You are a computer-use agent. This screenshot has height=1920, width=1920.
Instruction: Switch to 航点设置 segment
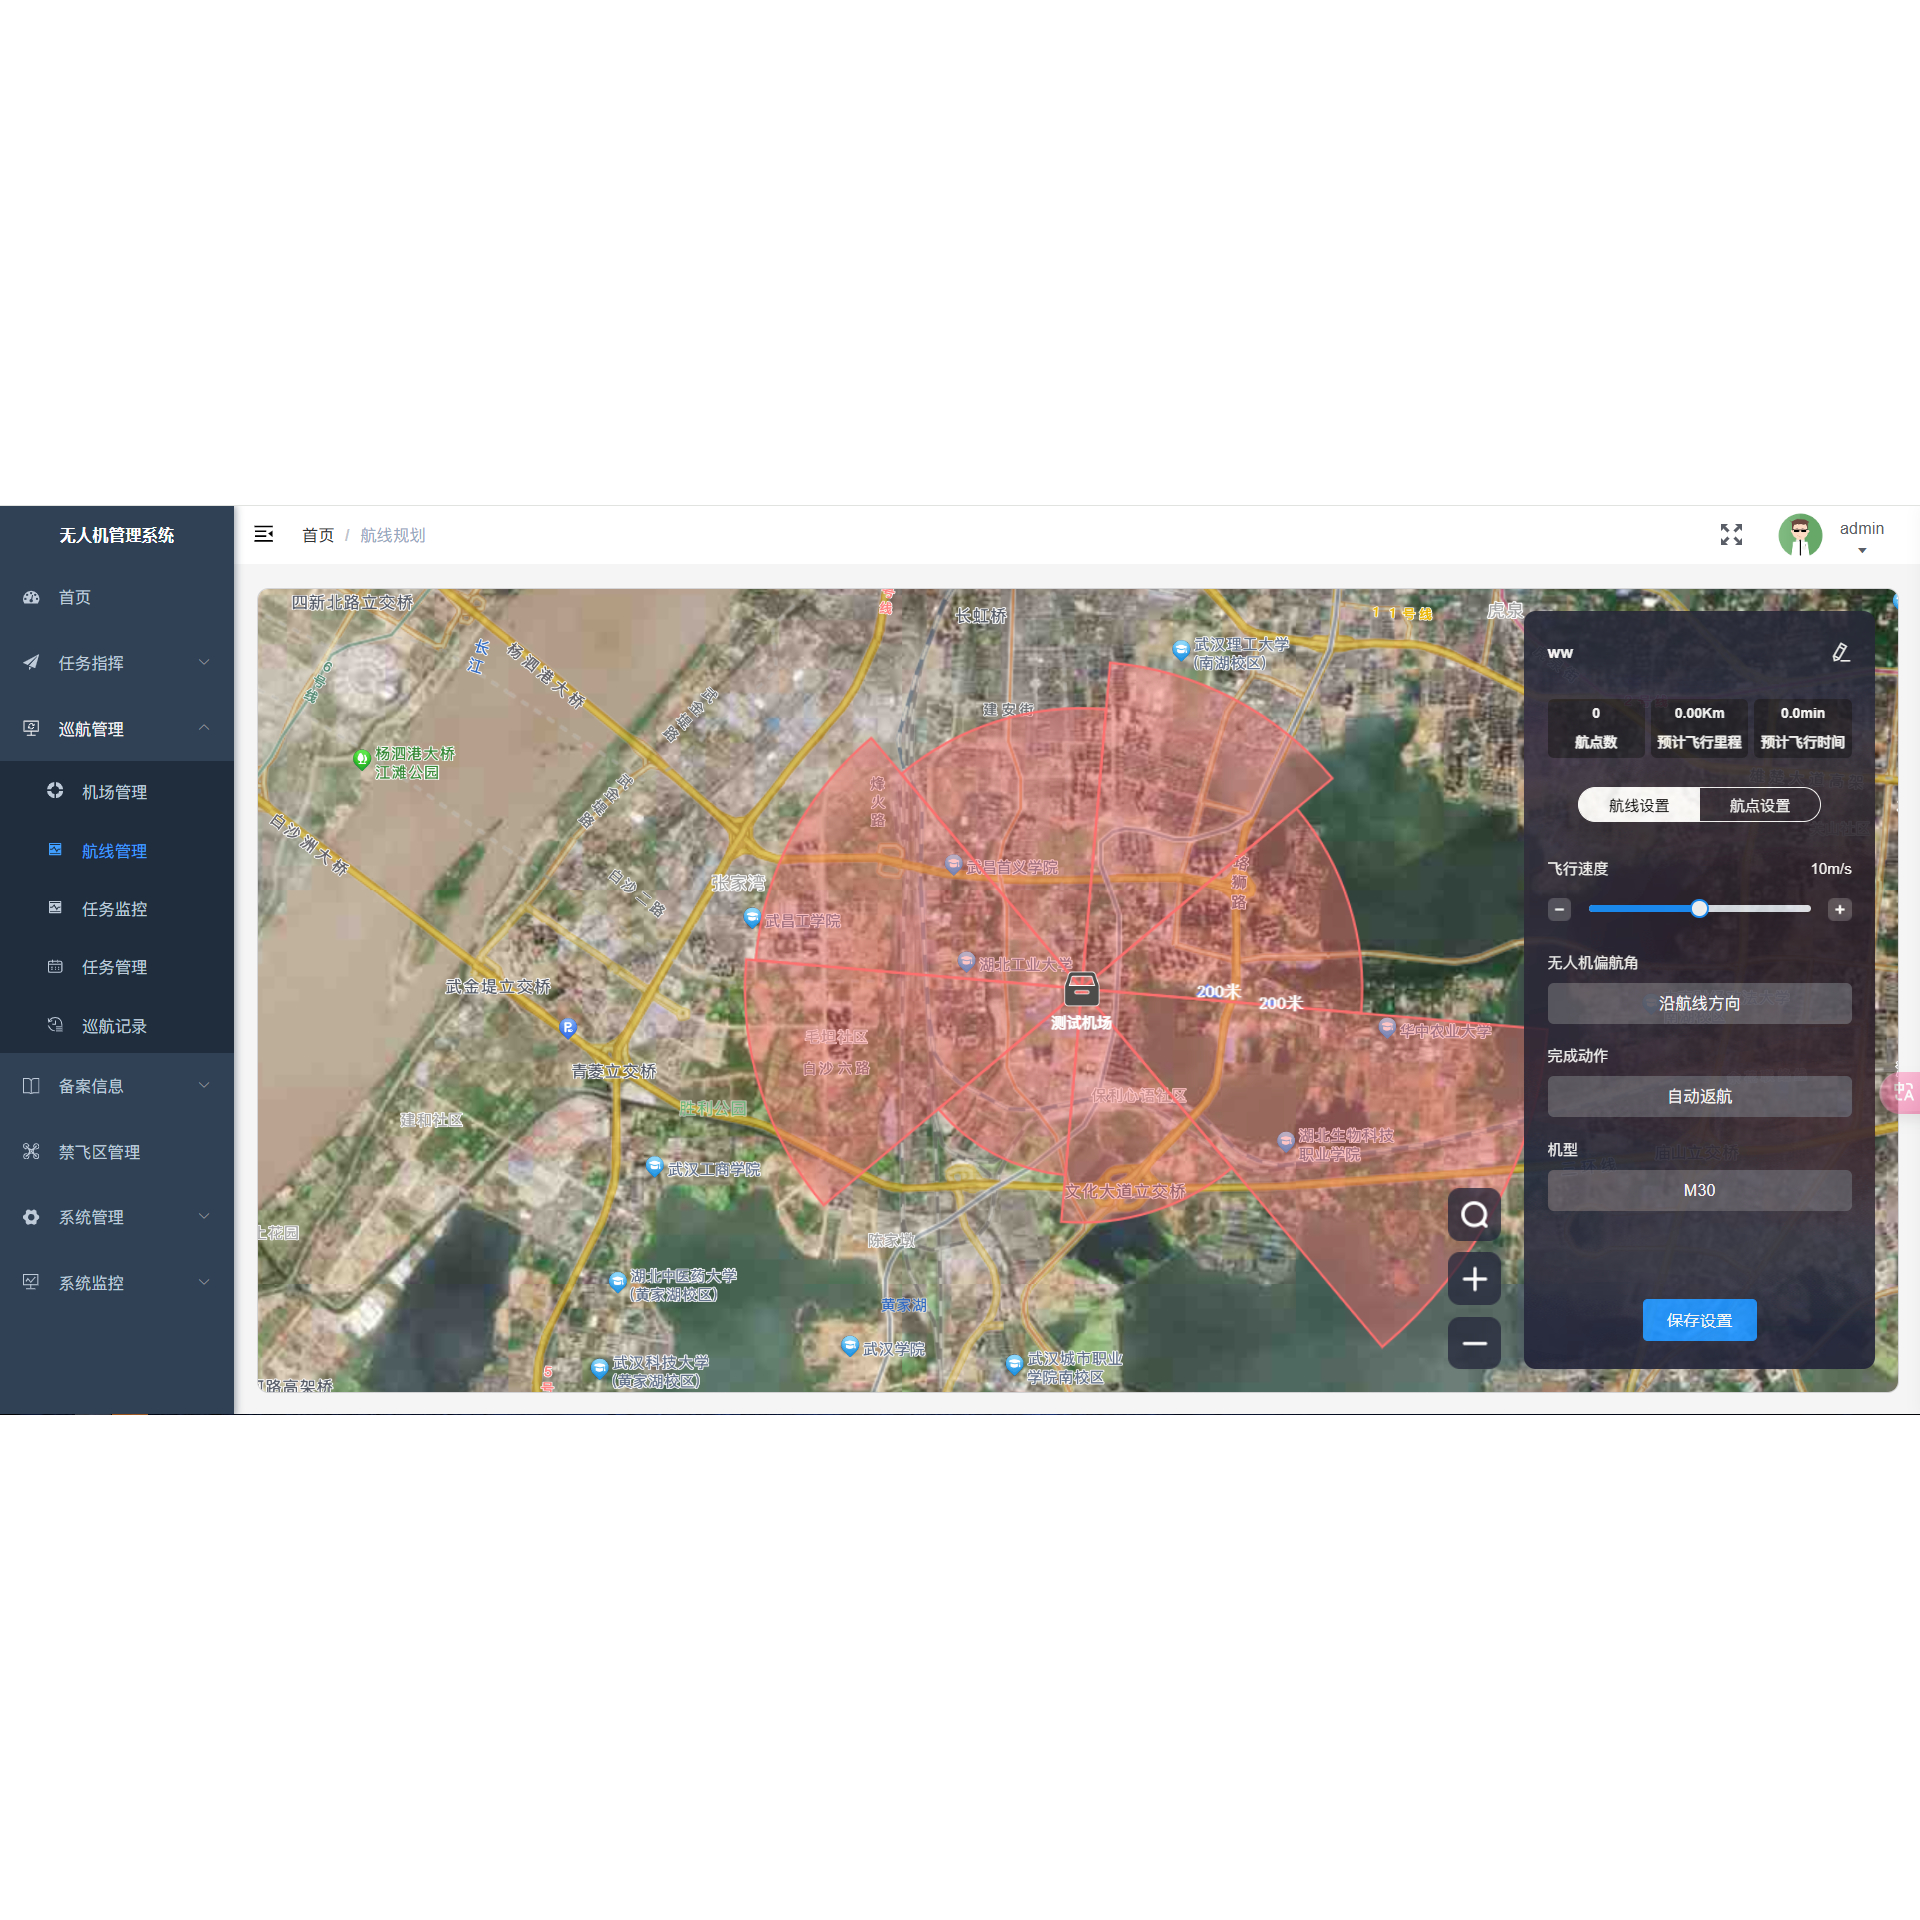tap(1759, 805)
